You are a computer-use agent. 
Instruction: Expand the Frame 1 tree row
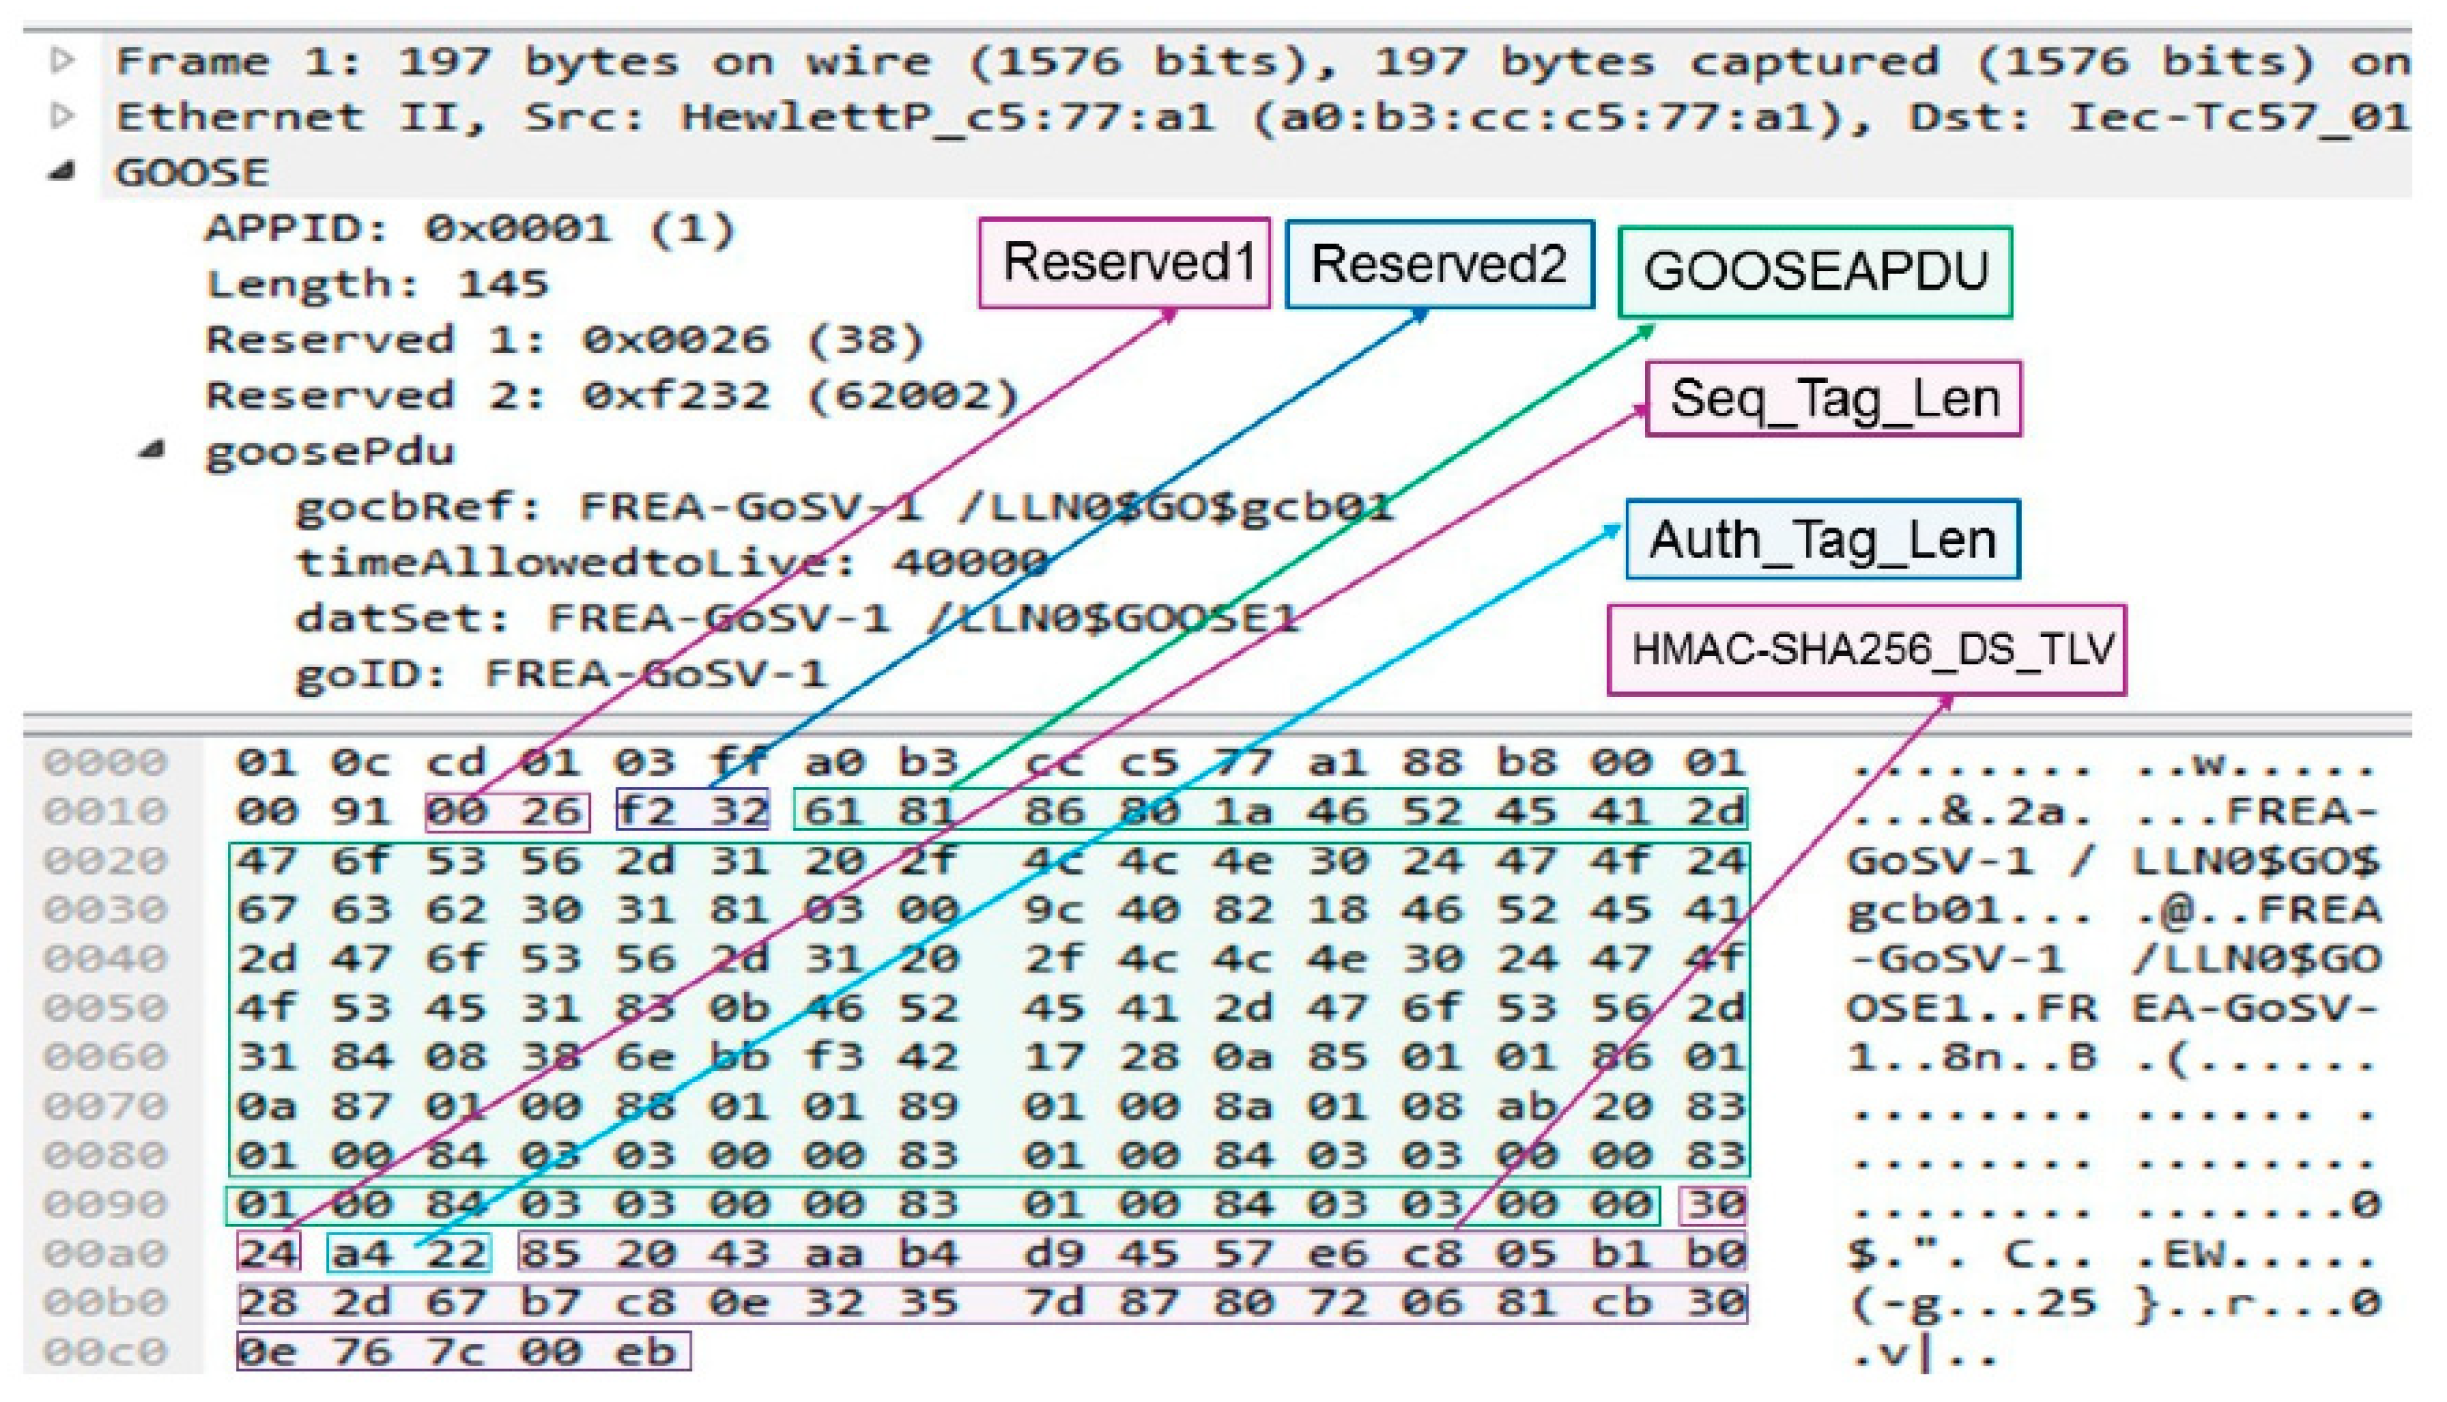62,61
